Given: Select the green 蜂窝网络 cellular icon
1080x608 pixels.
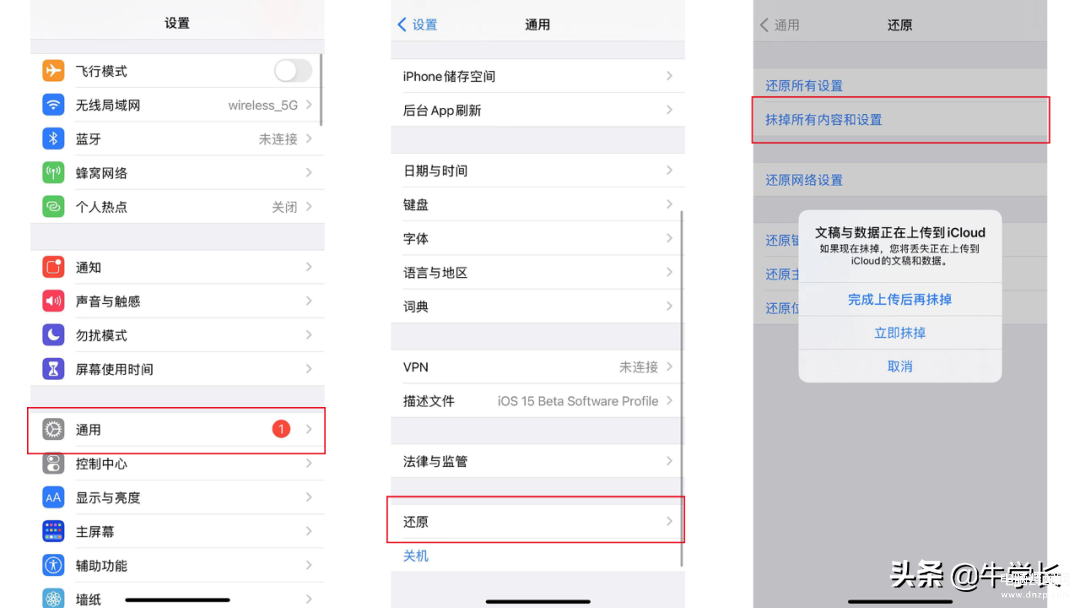Looking at the screenshot, I should (53, 172).
